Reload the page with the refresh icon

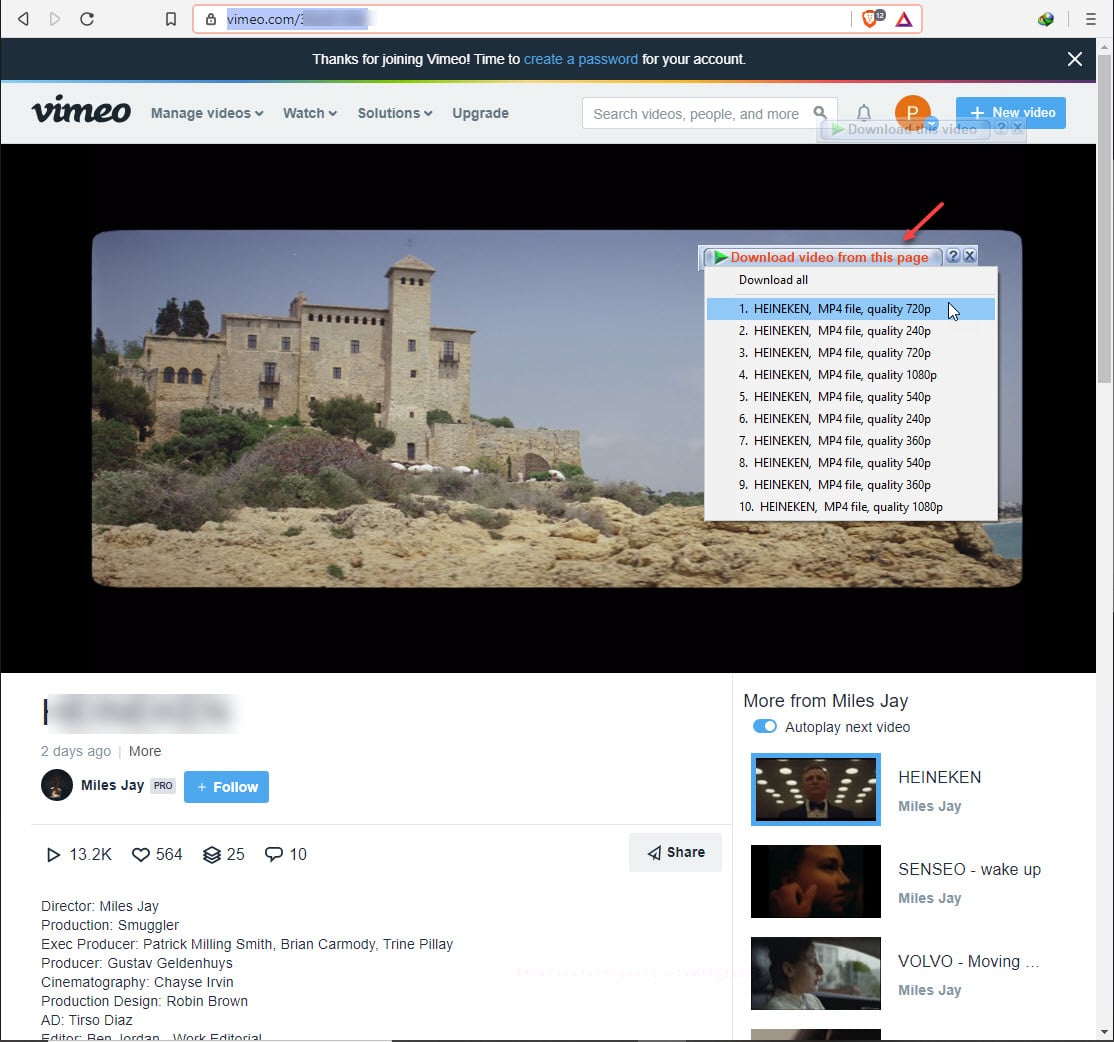click(x=87, y=19)
